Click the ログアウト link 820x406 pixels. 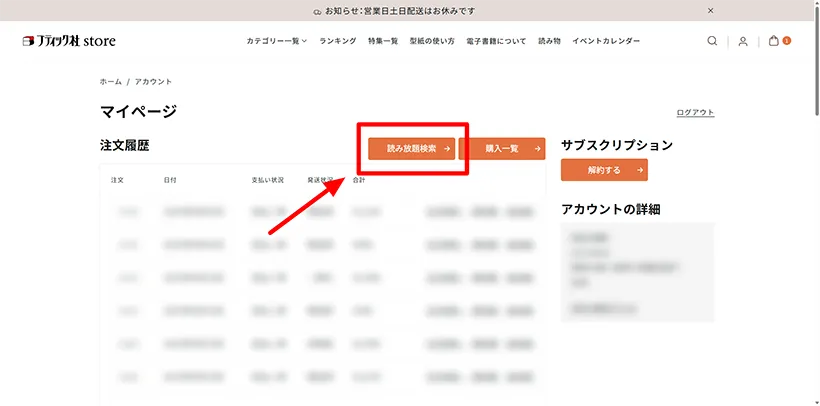(695, 113)
